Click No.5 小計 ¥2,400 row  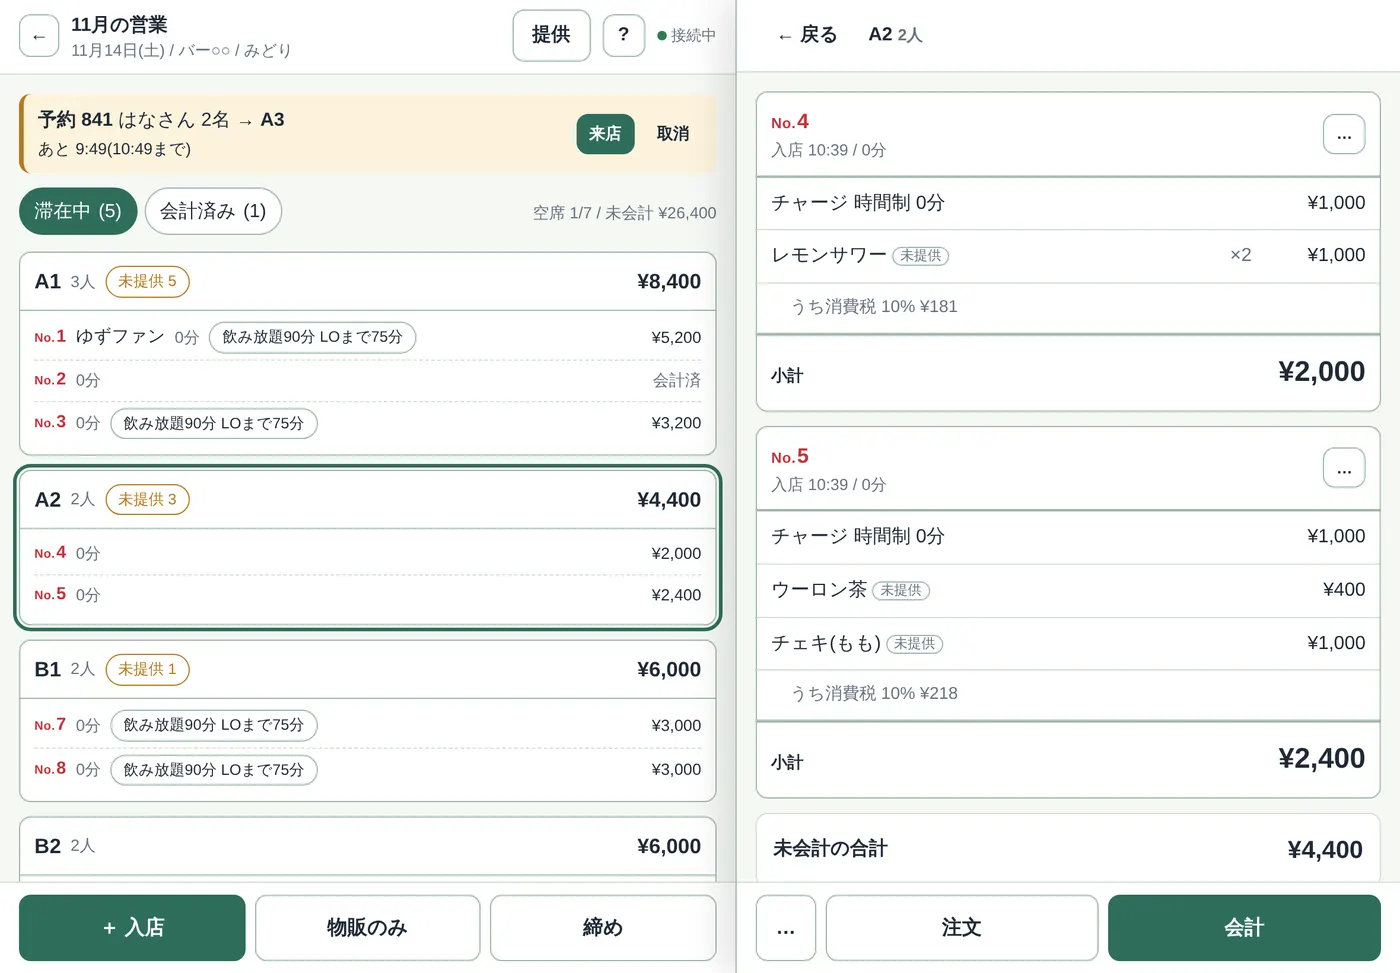click(1068, 760)
